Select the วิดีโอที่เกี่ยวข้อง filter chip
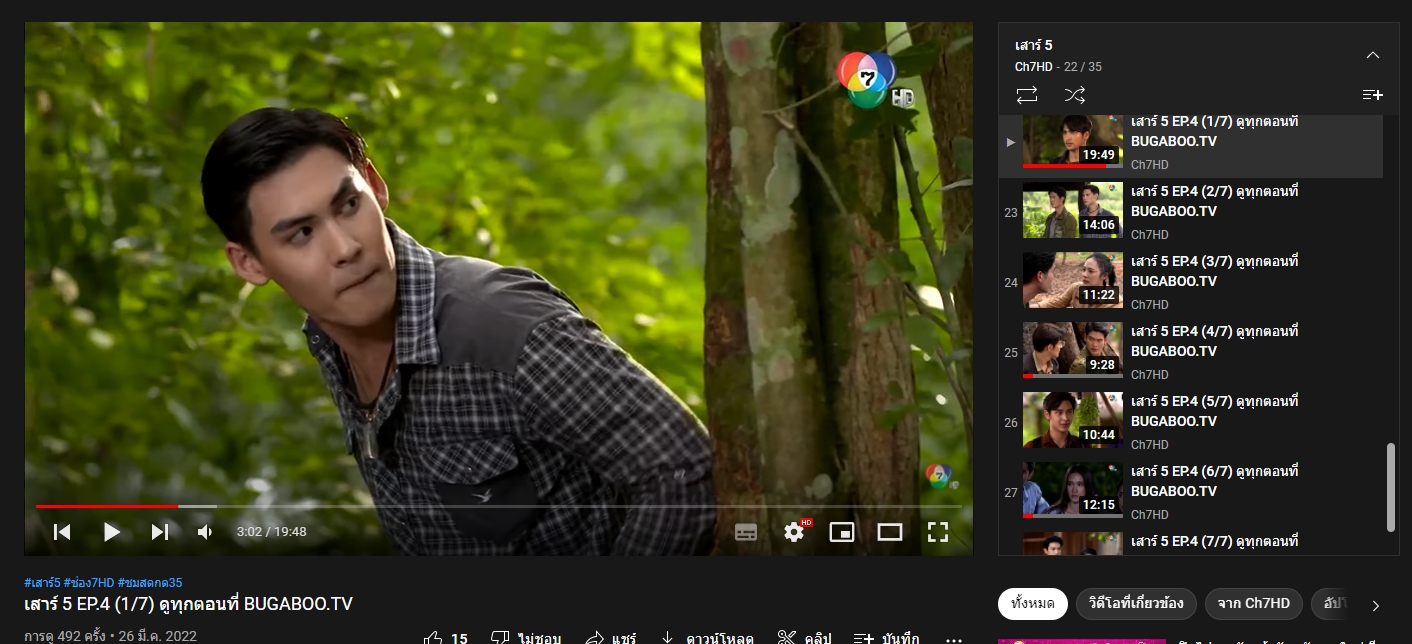Image resolution: width=1412 pixels, height=644 pixels. (1136, 604)
